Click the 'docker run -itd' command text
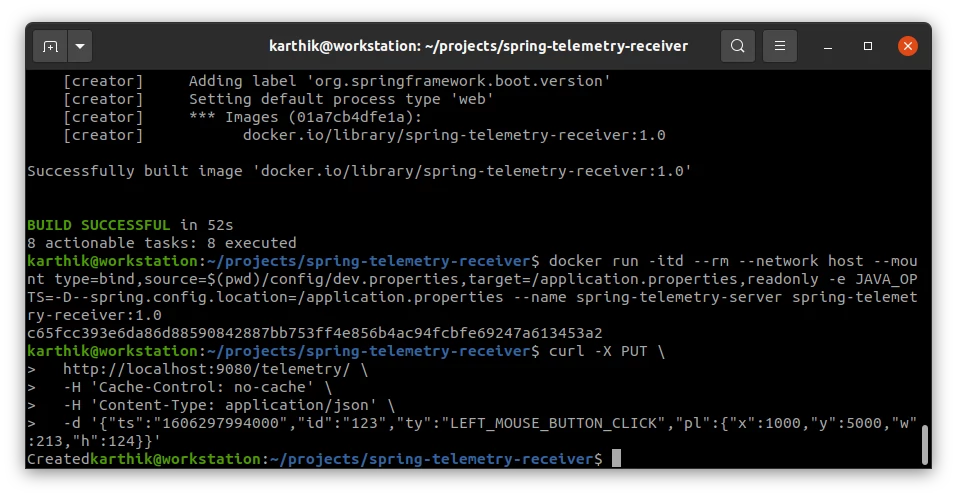Image resolution: width=957 pixels, height=497 pixels. tap(616, 261)
